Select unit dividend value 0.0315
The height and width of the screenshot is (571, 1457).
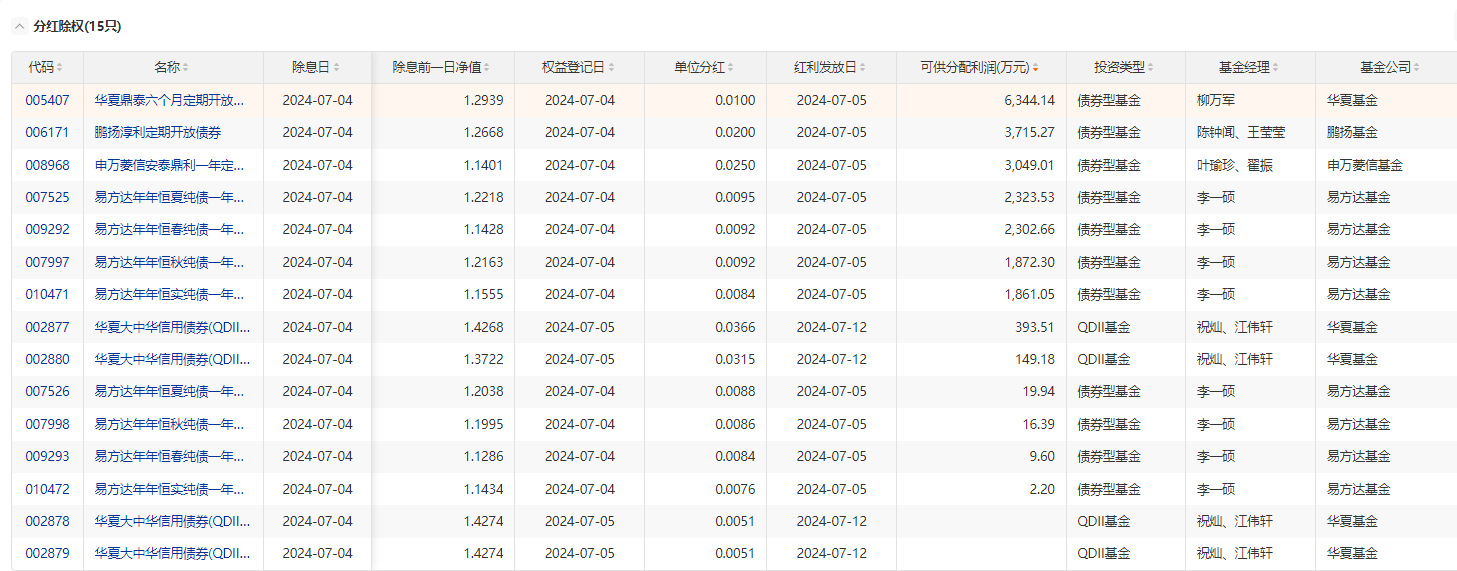click(x=735, y=359)
